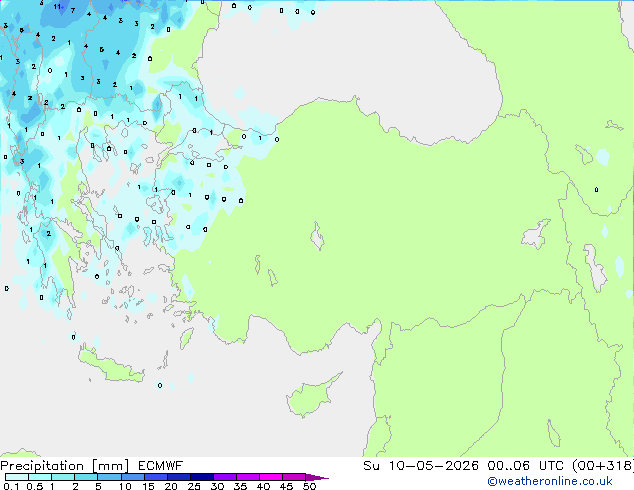Click the '00..06 UTC' time text

pos(525,466)
